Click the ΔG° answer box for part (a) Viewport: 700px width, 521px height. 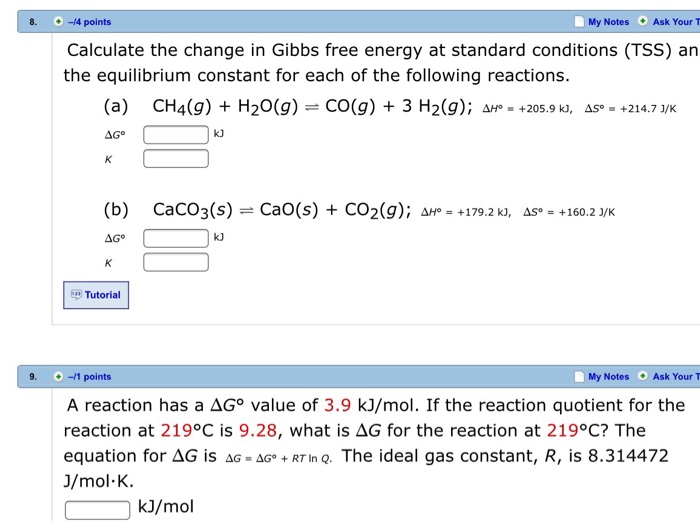tap(176, 134)
